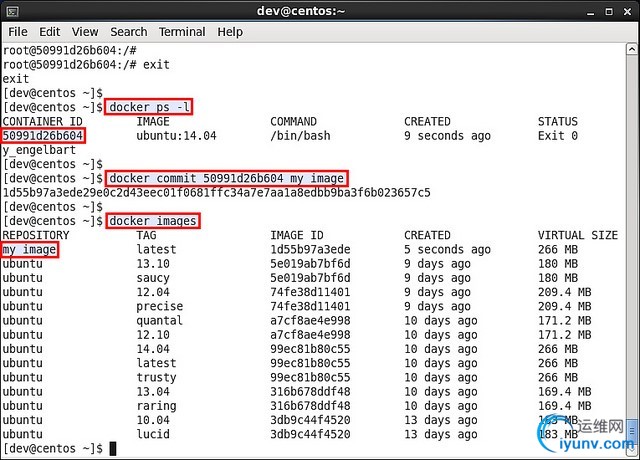The image size is (640, 460).
Task: Open the Edit menu
Action: 50,32
